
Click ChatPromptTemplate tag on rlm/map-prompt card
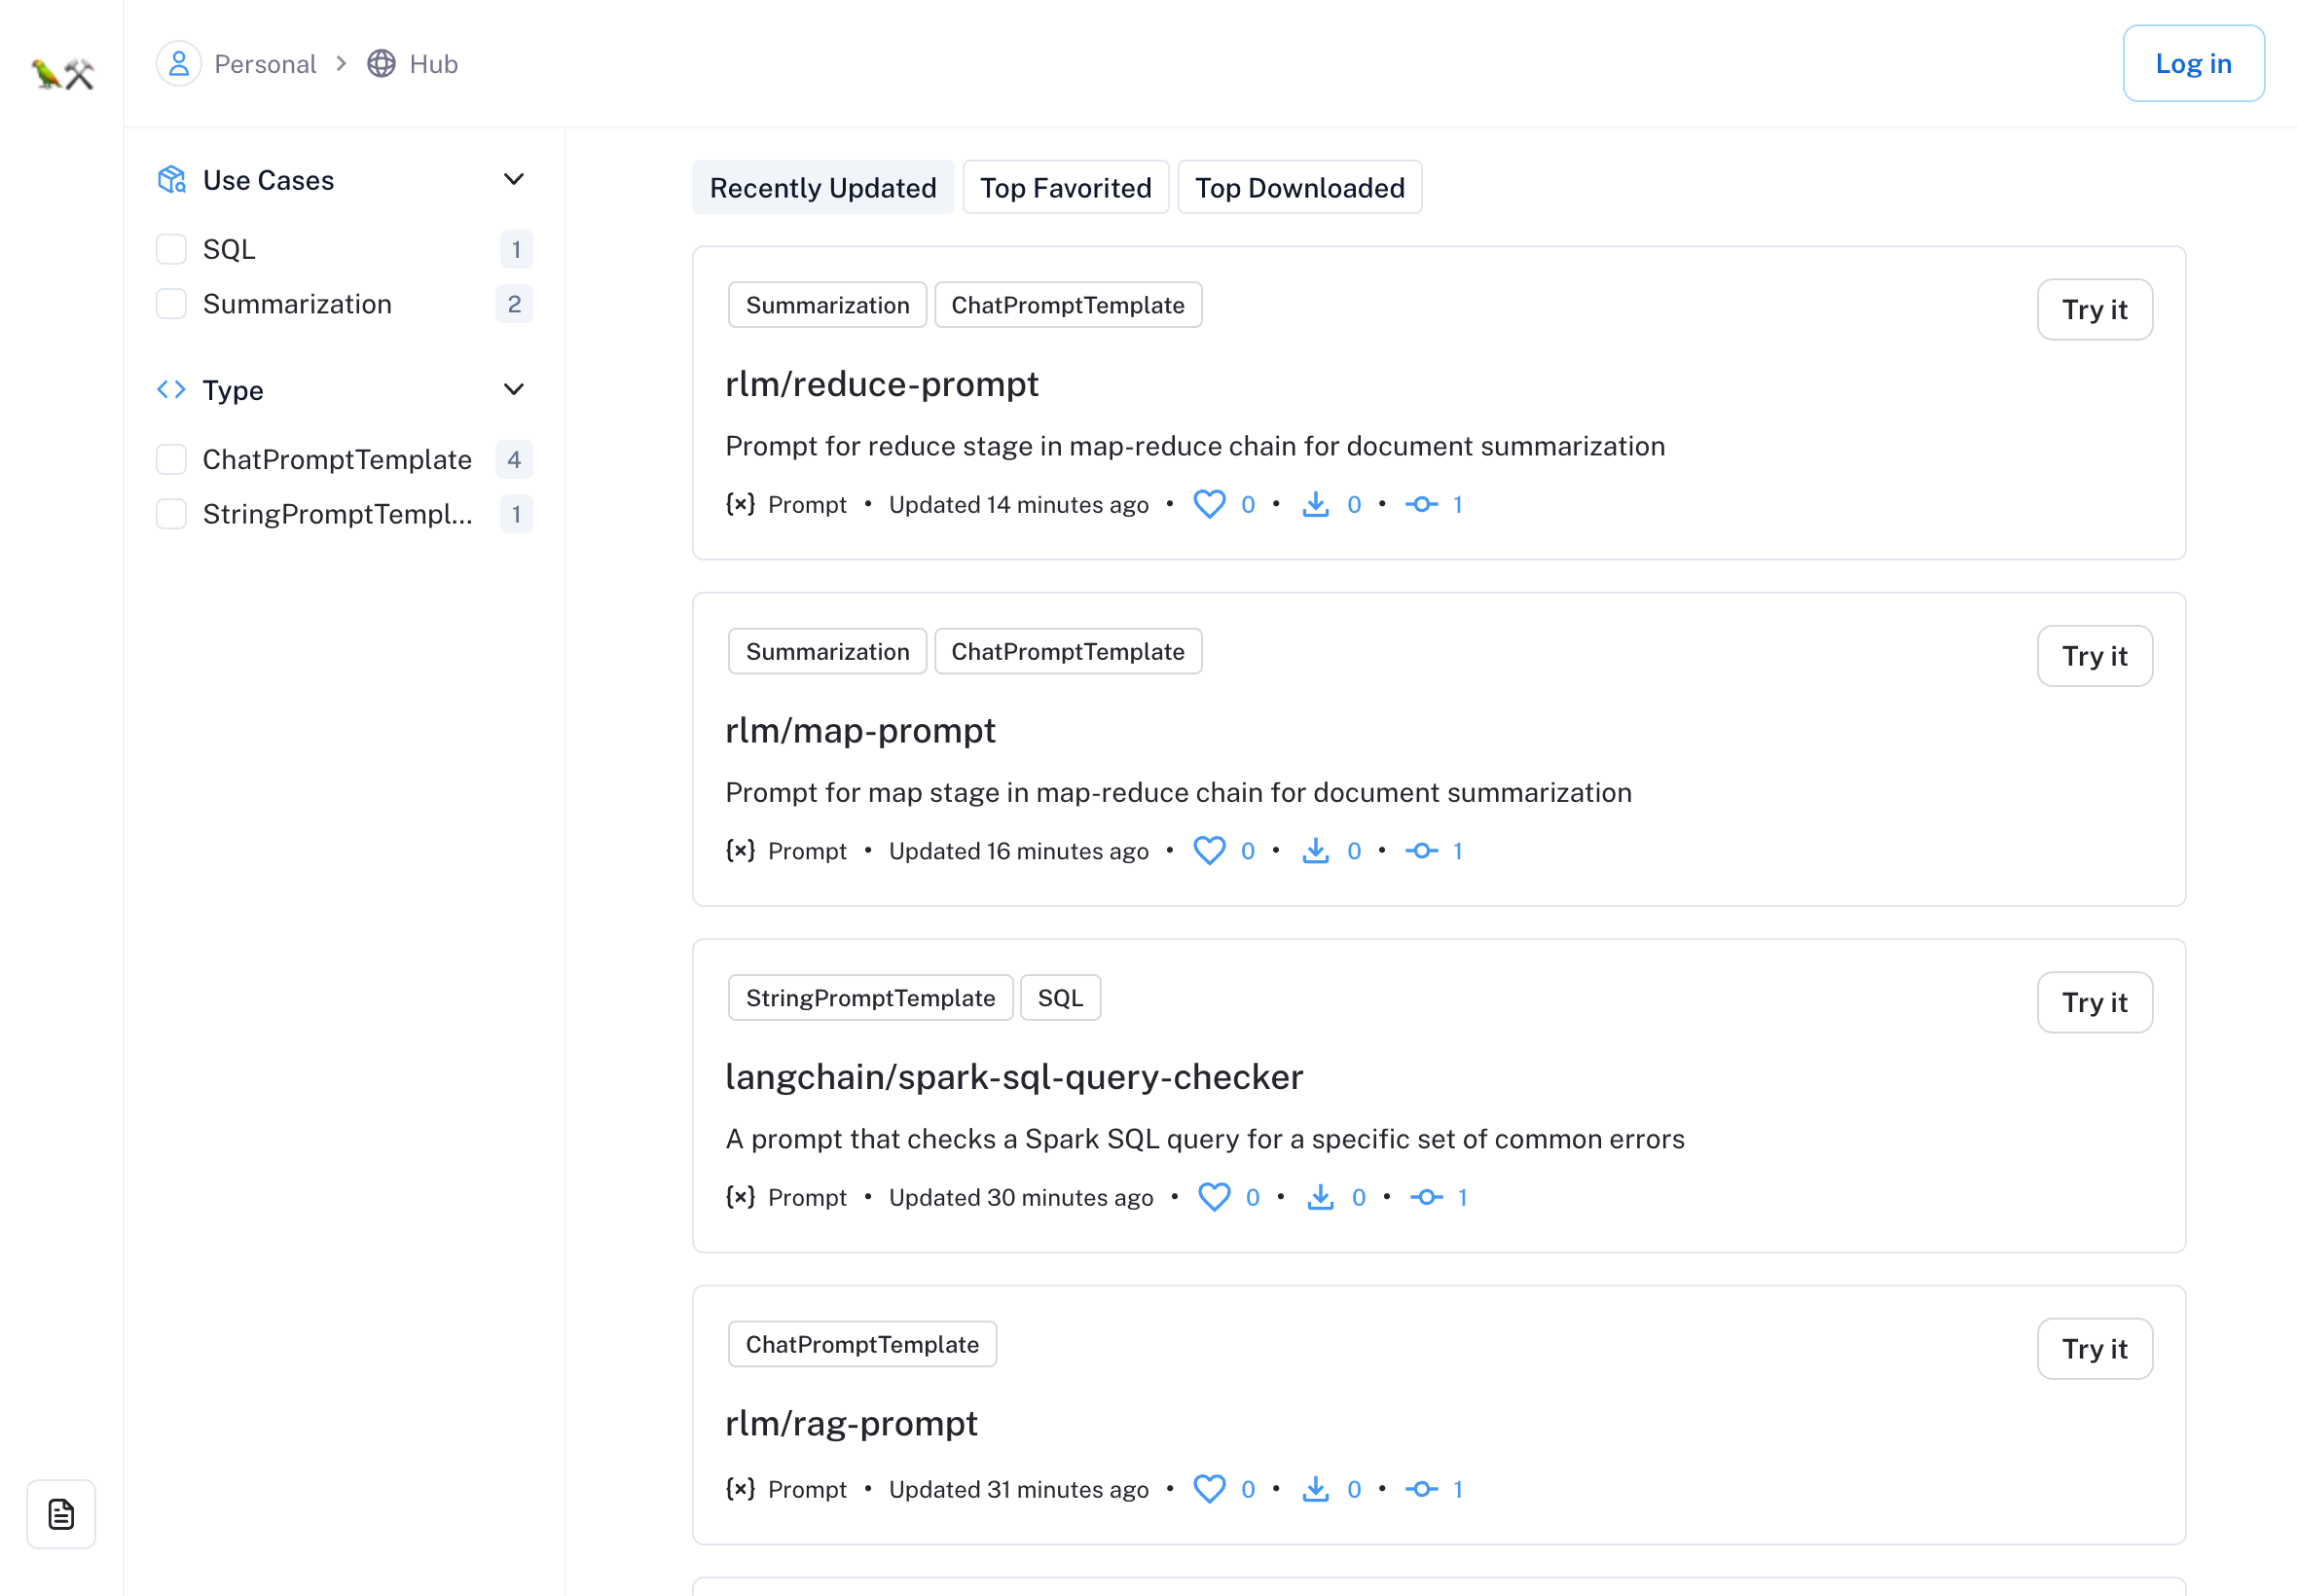(x=1068, y=651)
